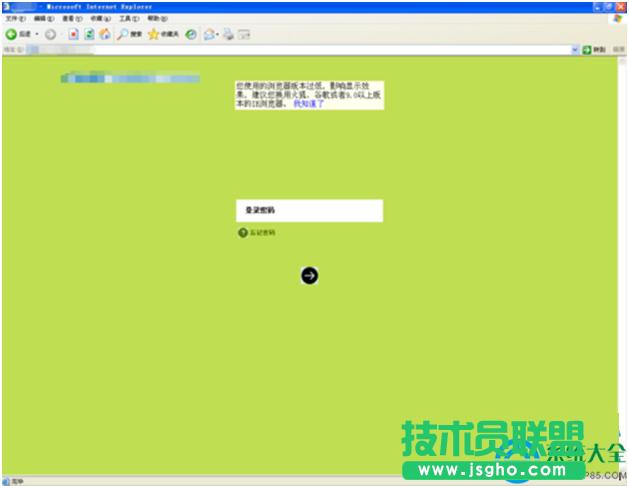Click the status bar 完毕 page icon
629x486 pixels.
[x=6, y=482]
